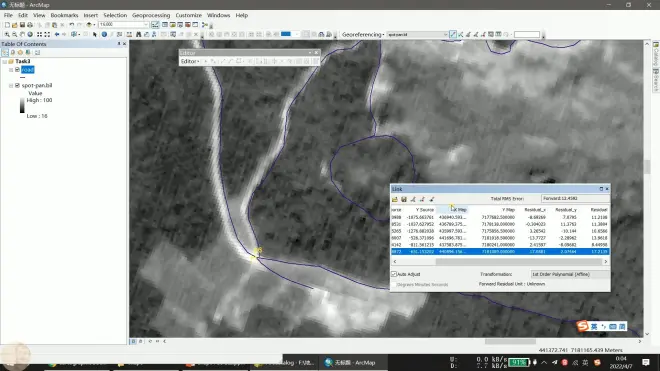Image resolution: width=660 pixels, height=371 pixels.
Task: Open the Georeferencing dropdown menu
Action: (363, 35)
